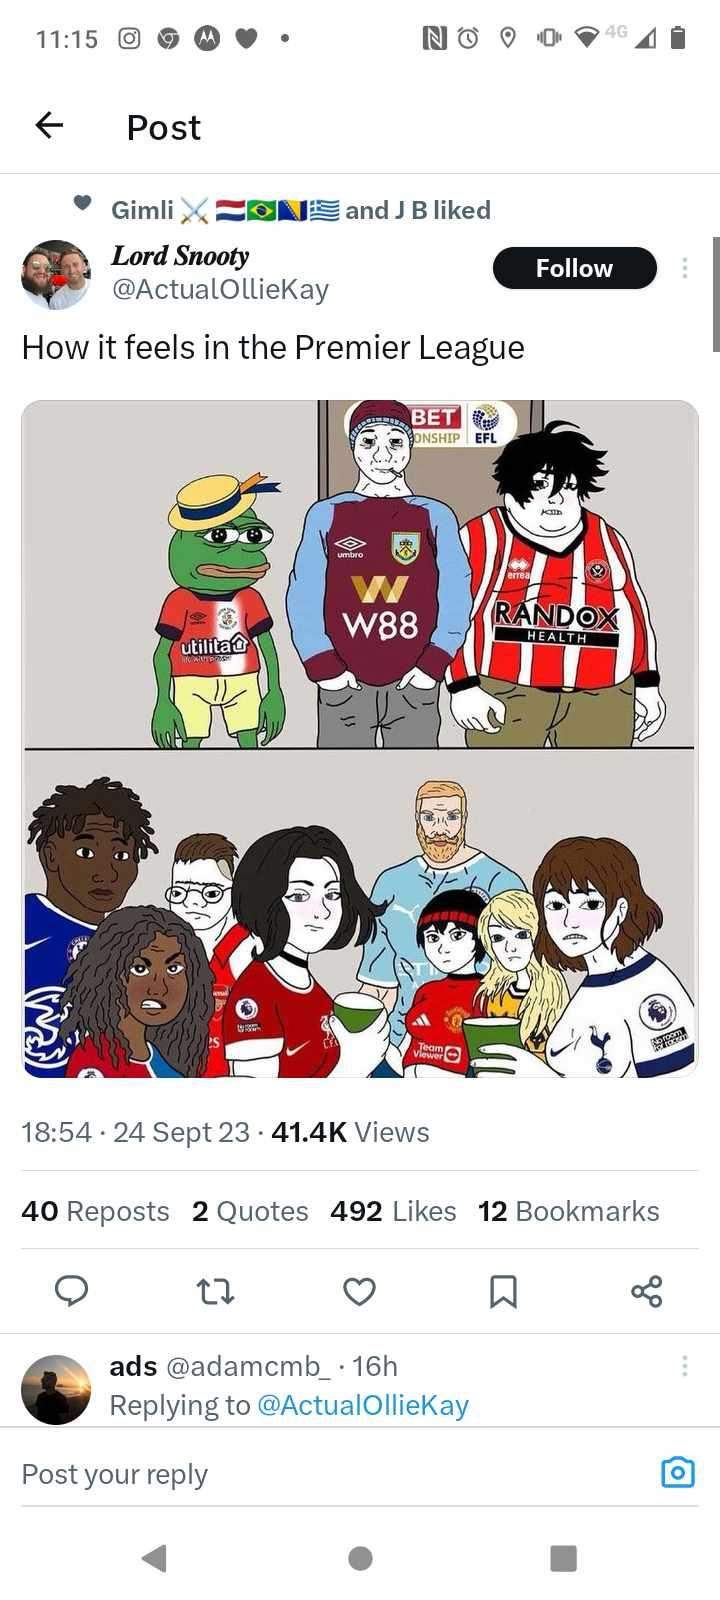
Task: Bookmark this post using the bookmark icon
Action: tap(503, 1291)
